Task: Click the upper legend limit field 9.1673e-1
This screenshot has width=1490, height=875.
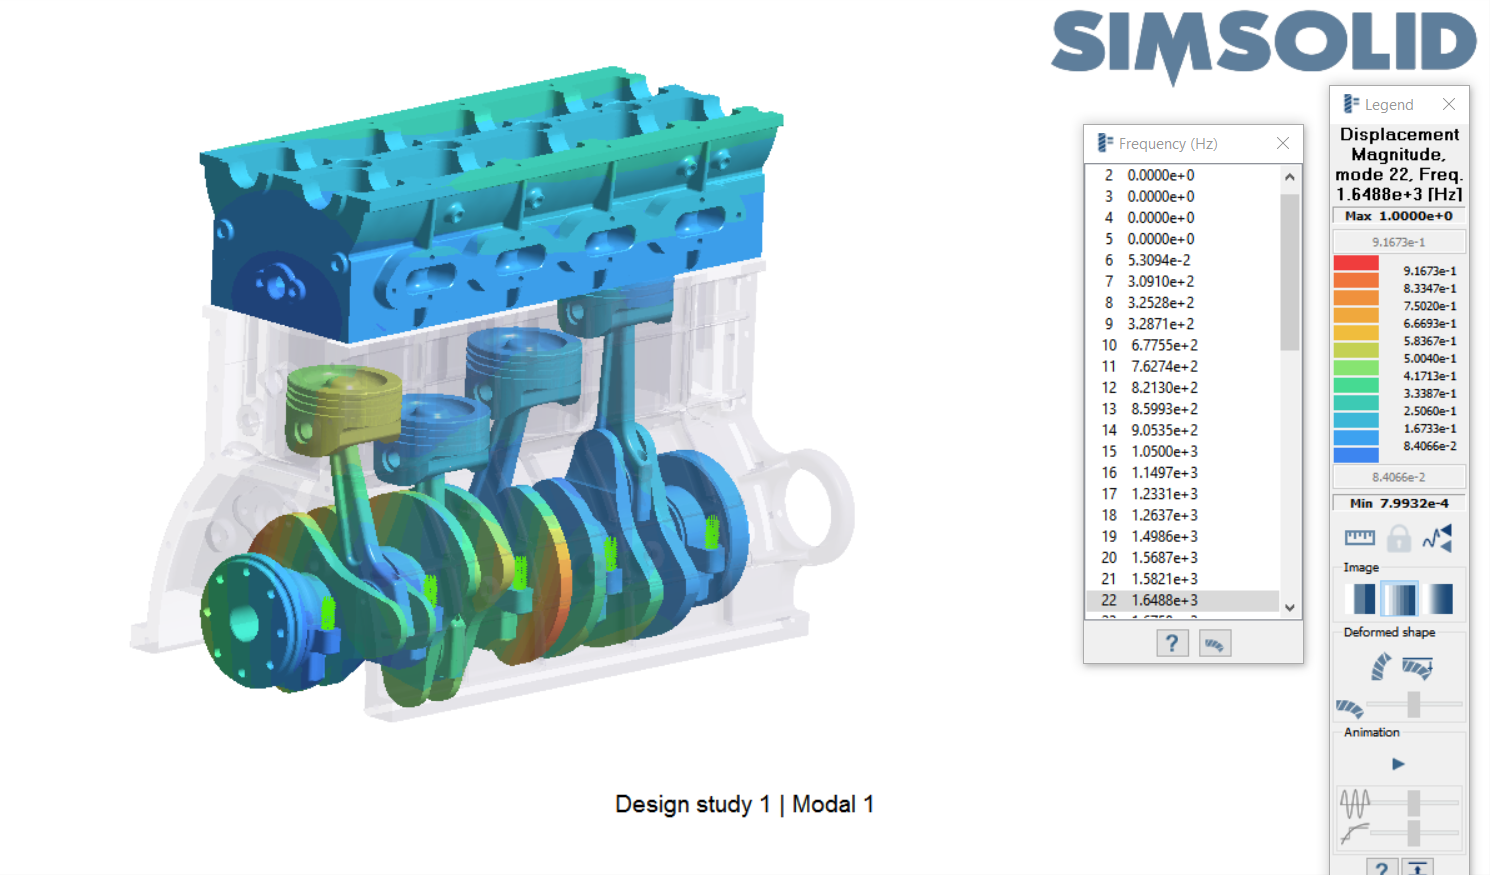Action: click(x=1399, y=242)
